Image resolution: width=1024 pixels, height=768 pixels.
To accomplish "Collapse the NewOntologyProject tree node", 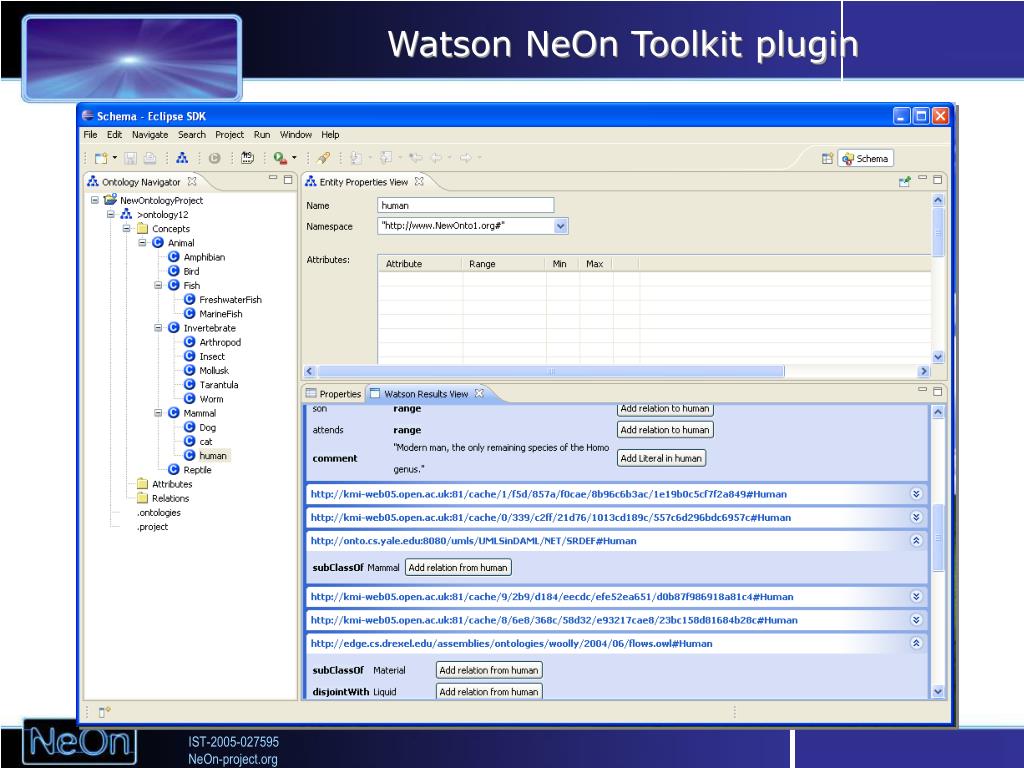I will click(x=95, y=200).
